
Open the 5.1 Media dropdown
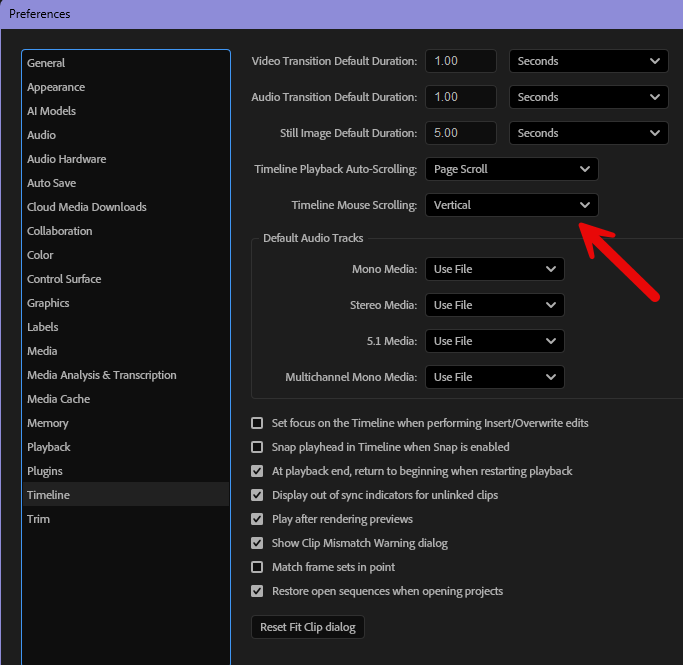tap(494, 341)
